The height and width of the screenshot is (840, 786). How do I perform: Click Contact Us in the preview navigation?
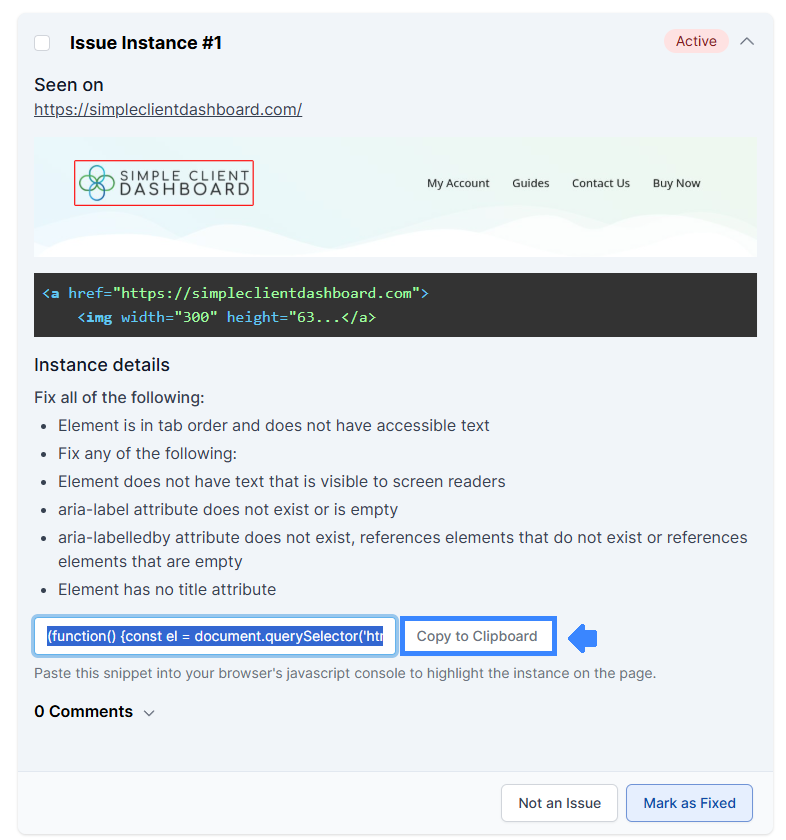(600, 183)
